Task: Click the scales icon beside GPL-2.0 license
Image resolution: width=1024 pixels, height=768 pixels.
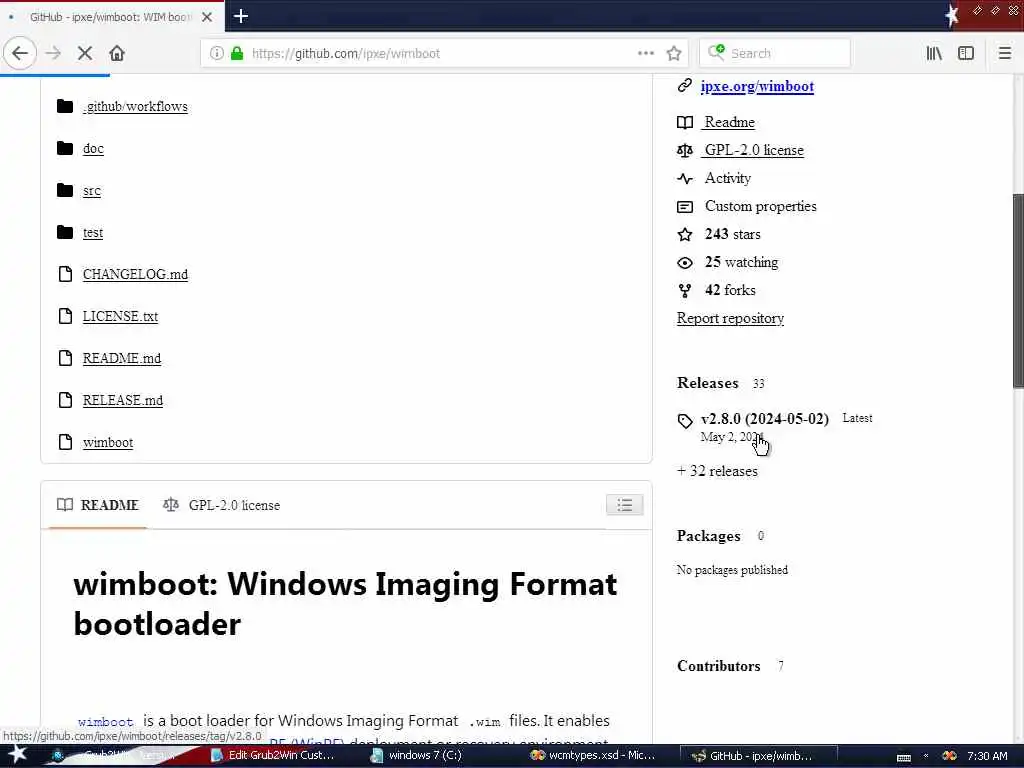Action: tap(684, 151)
